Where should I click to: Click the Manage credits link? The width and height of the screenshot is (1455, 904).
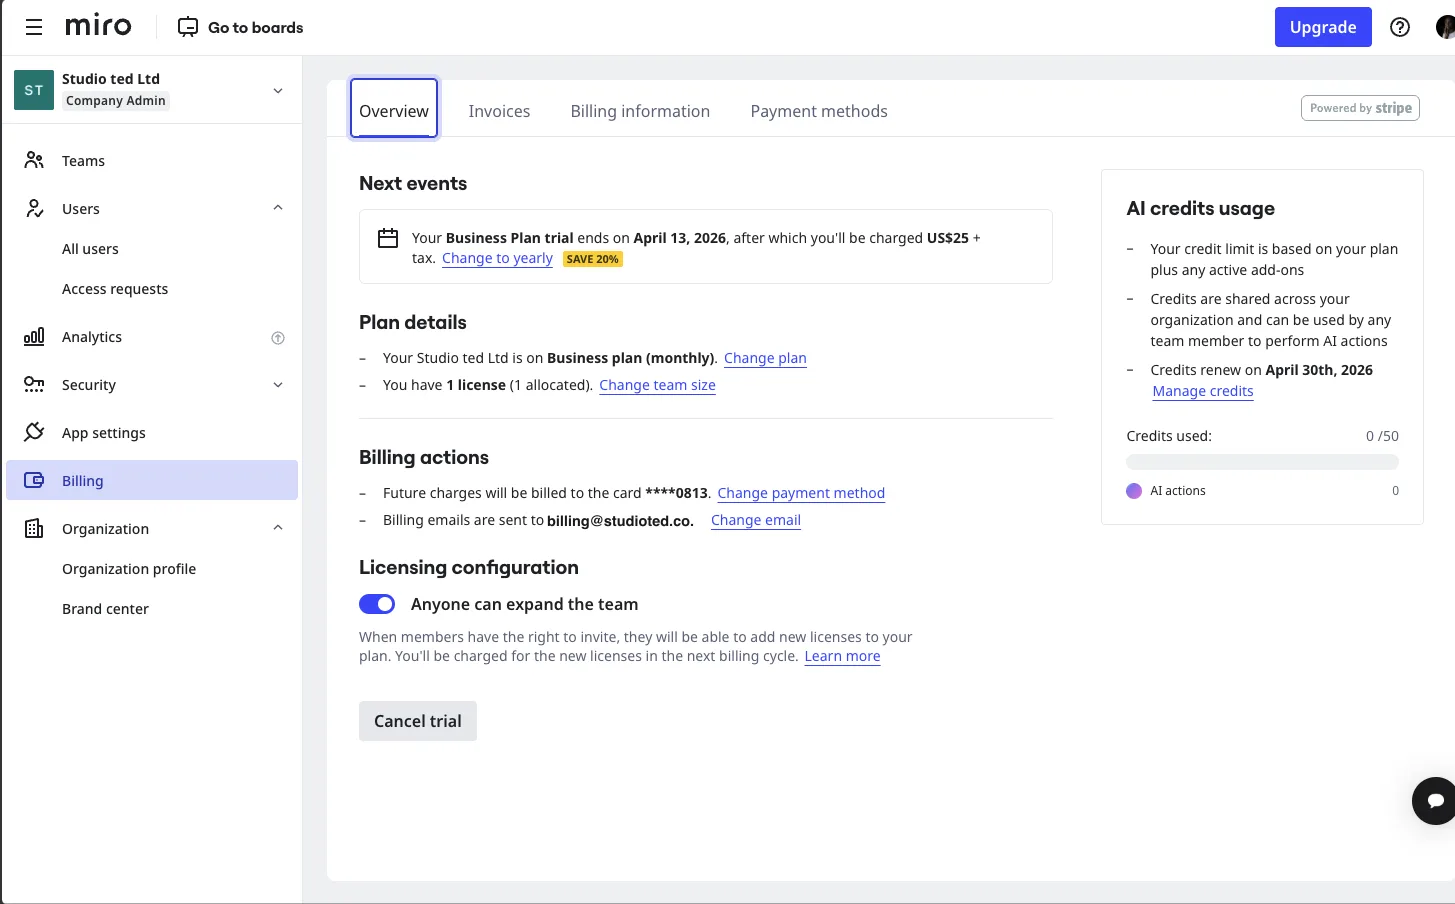coord(1203,391)
